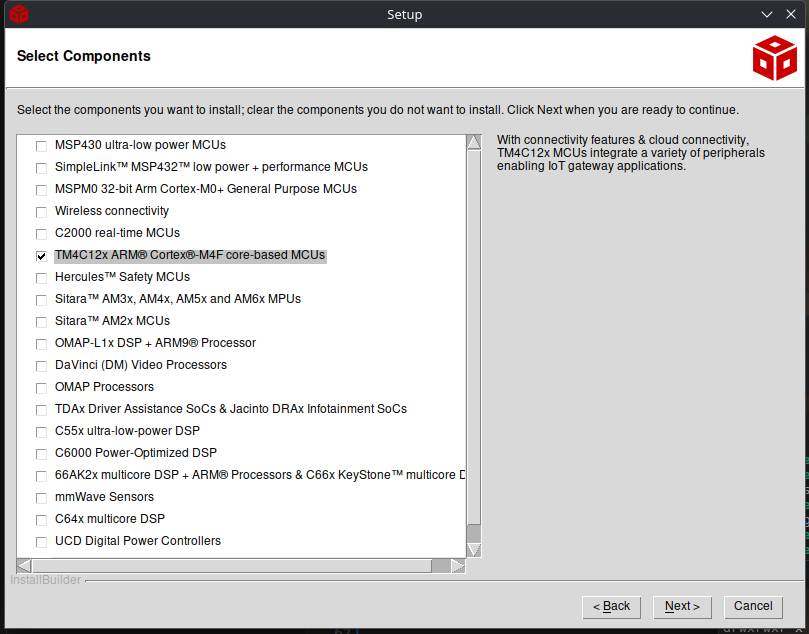
Task: Select the Hercules Safety MCUs row label
Action: 122,277
